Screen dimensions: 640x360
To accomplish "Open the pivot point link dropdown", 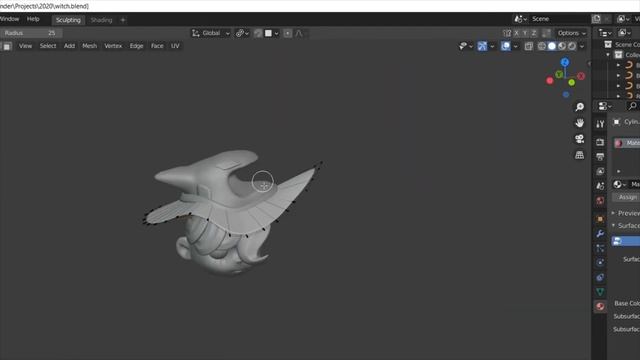I will click(242, 33).
